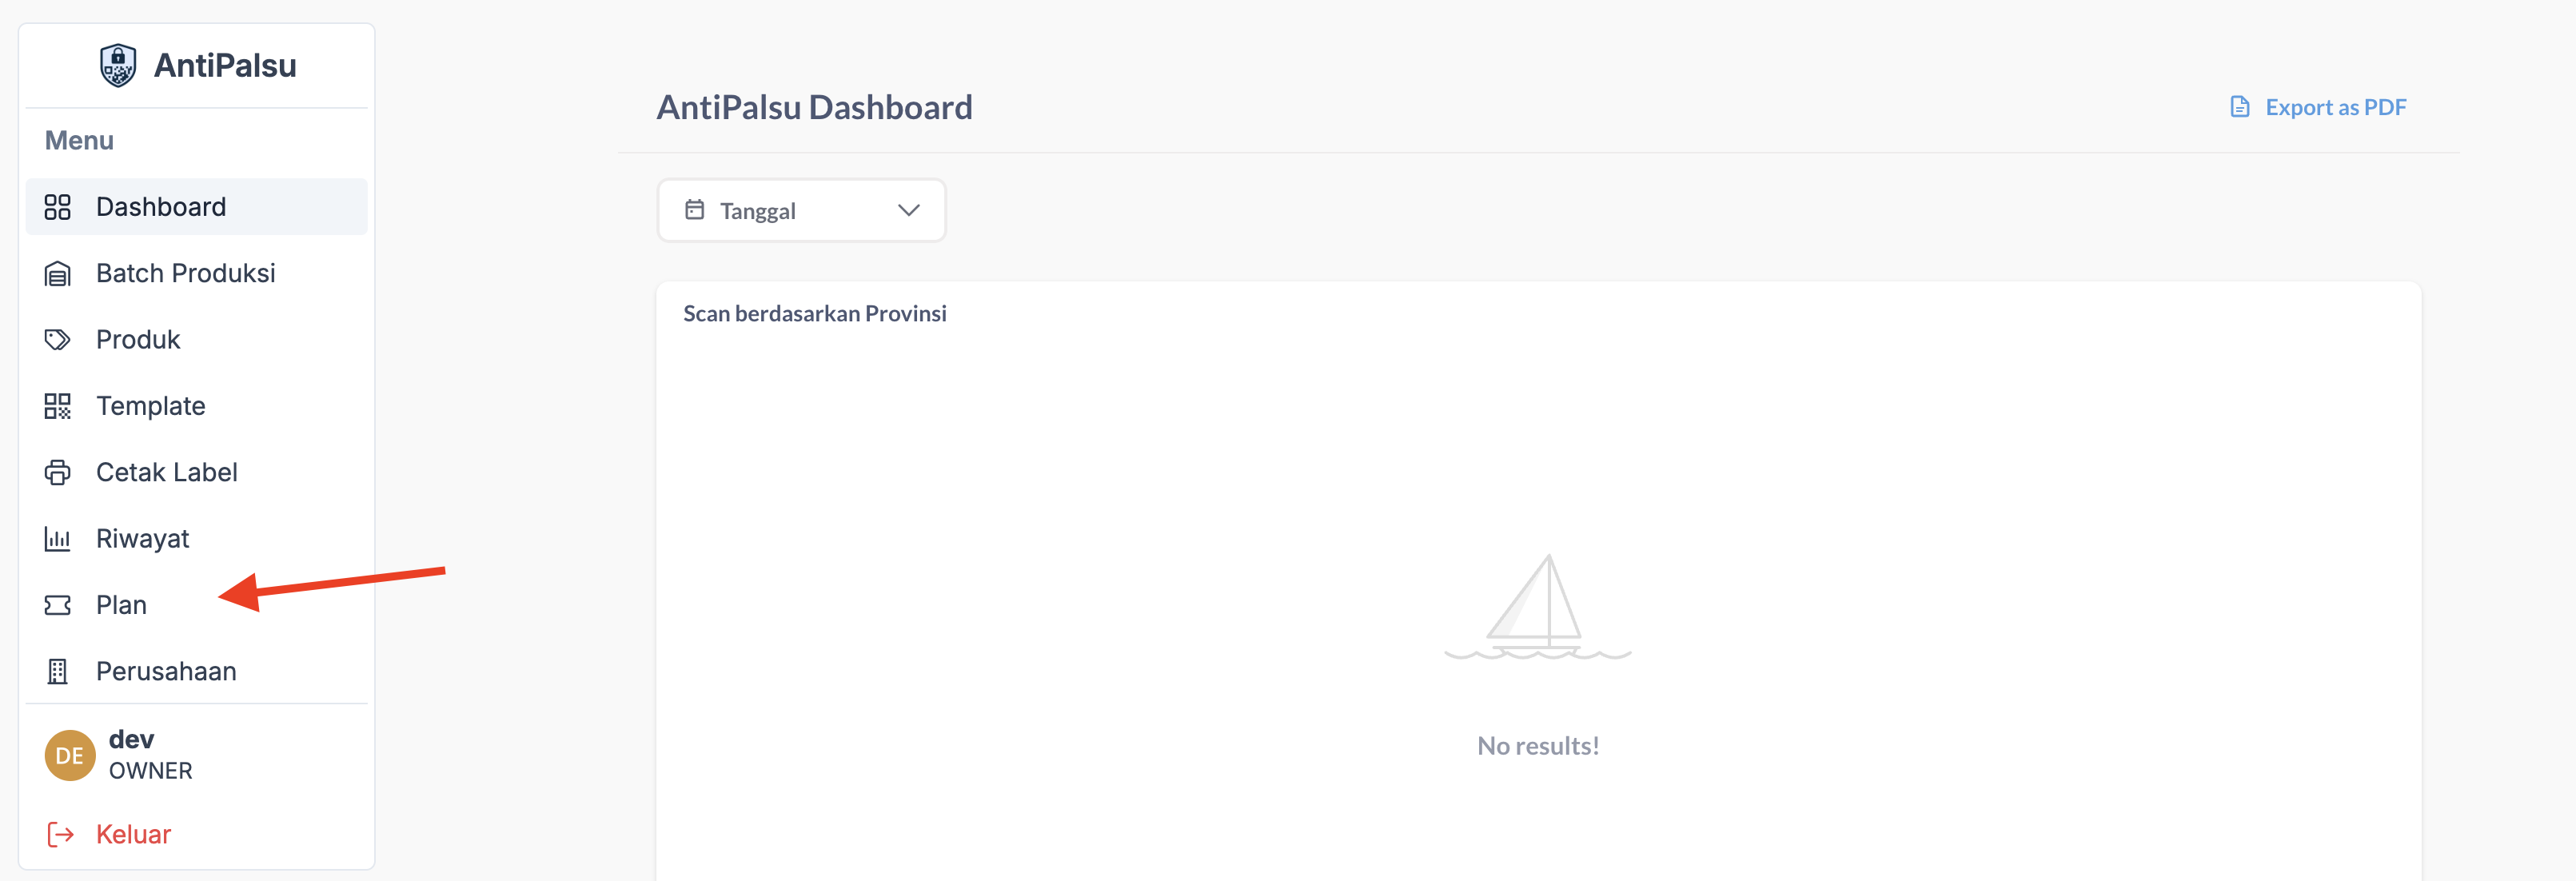Select the Perusahaan menu item
Viewport: 2576px width, 881px height.
point(166,671)
